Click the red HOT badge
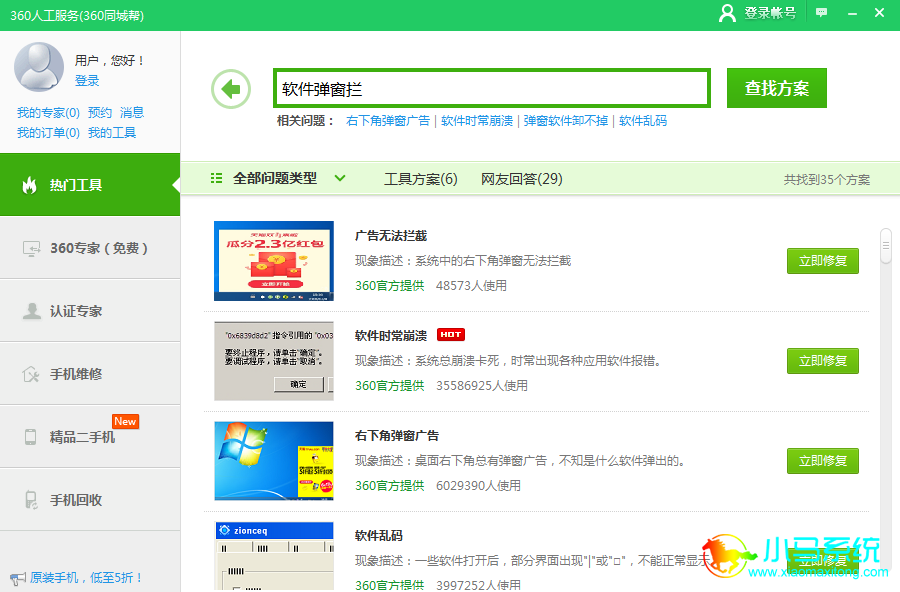Viewport: 900px width, 592px height. point(451,334)
